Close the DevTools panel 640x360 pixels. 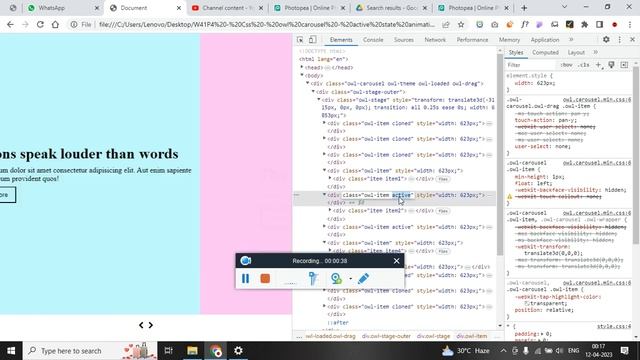[632, 40]
